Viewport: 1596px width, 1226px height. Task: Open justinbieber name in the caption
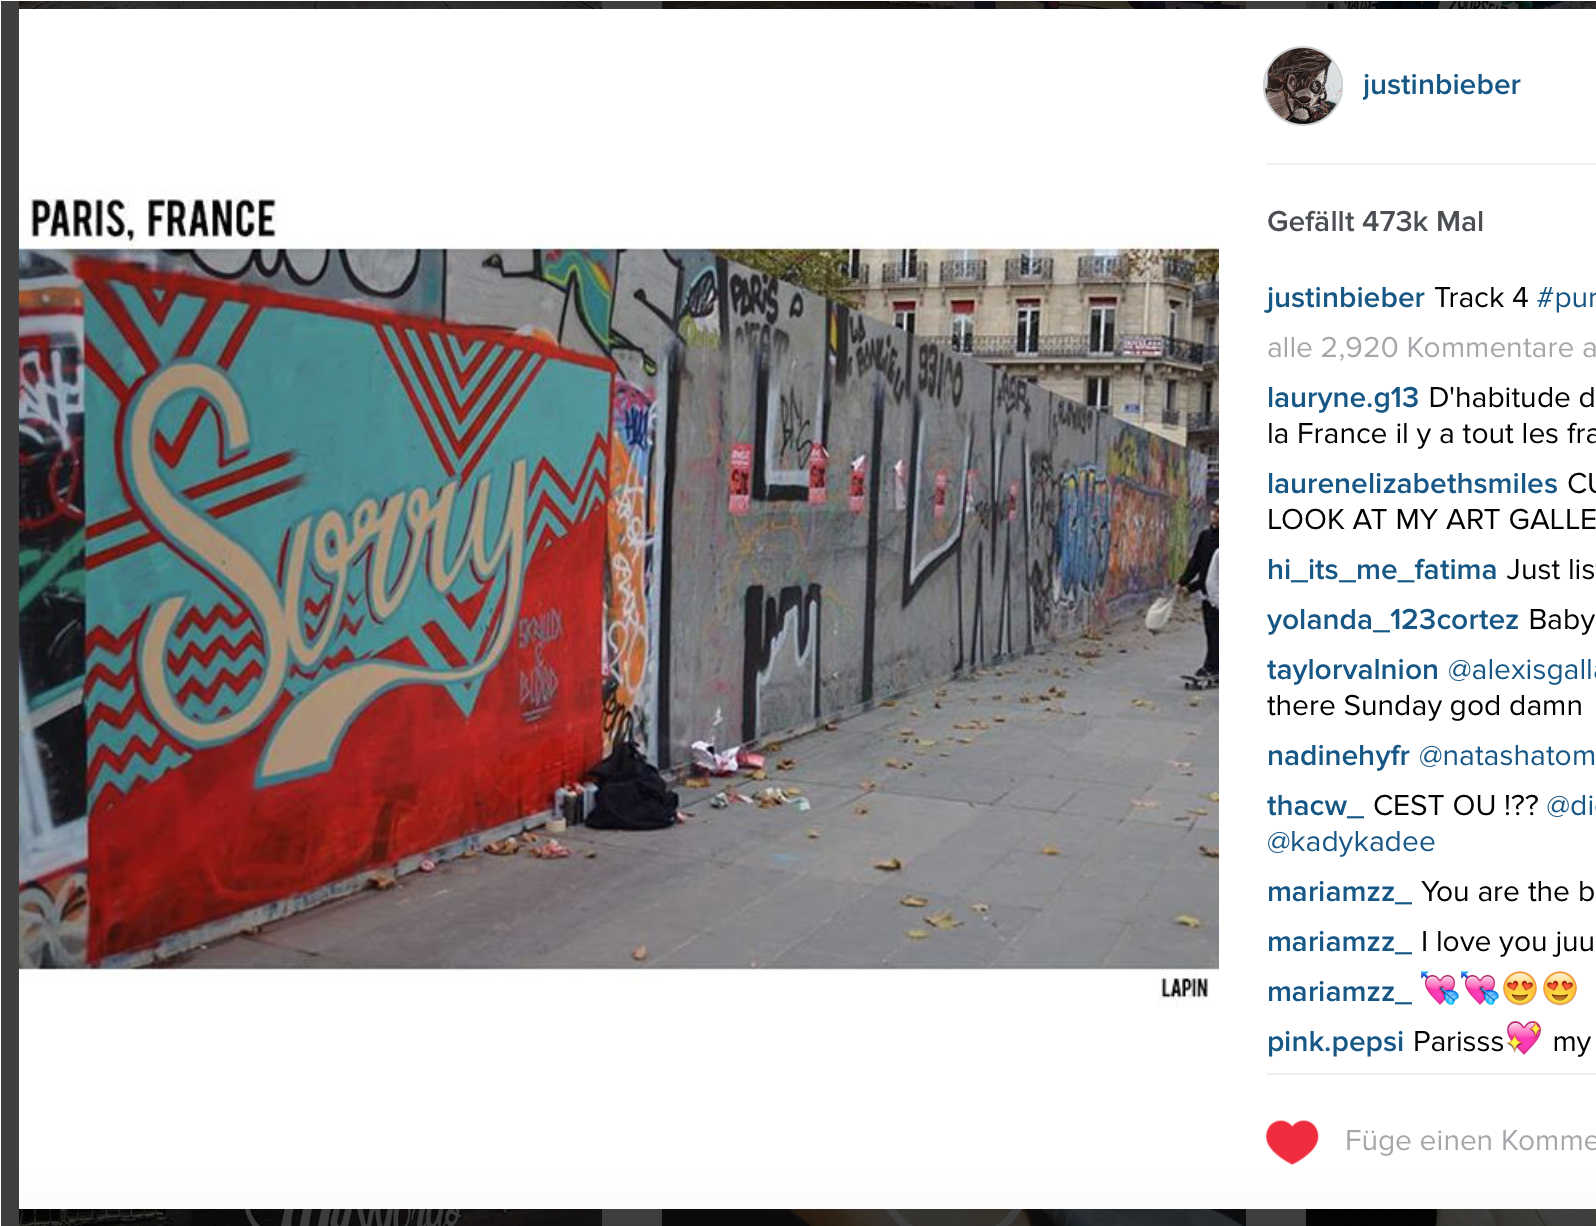[x=1345, y=298]
